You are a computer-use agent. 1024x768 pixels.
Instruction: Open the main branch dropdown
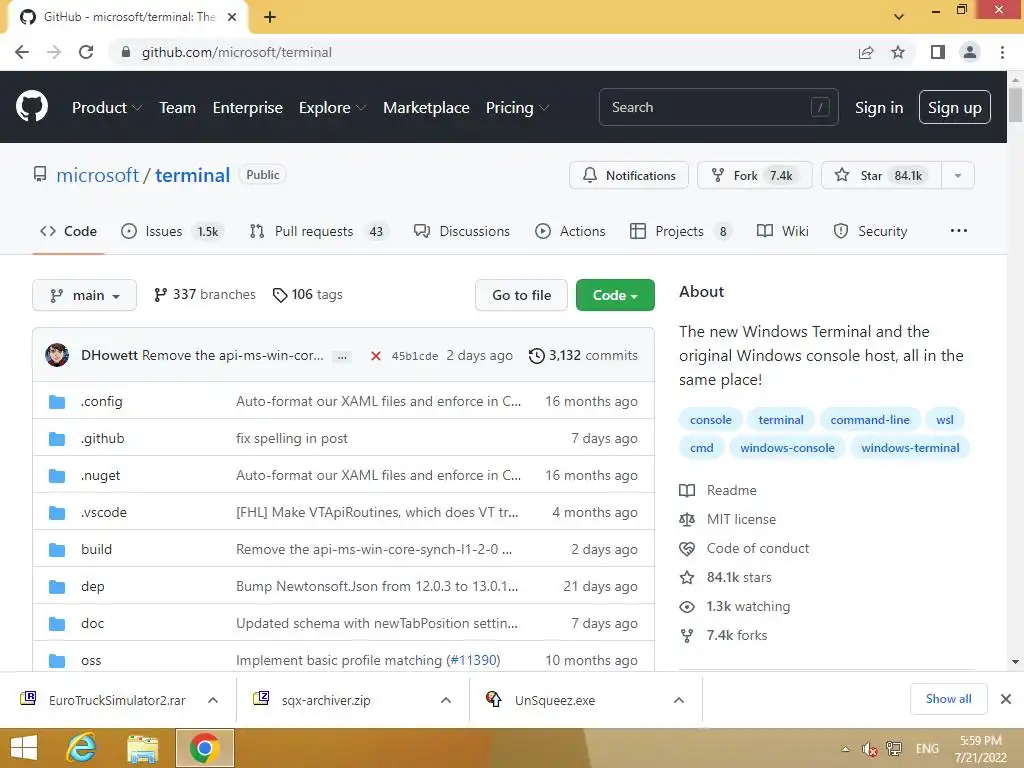tap(84, 295)
